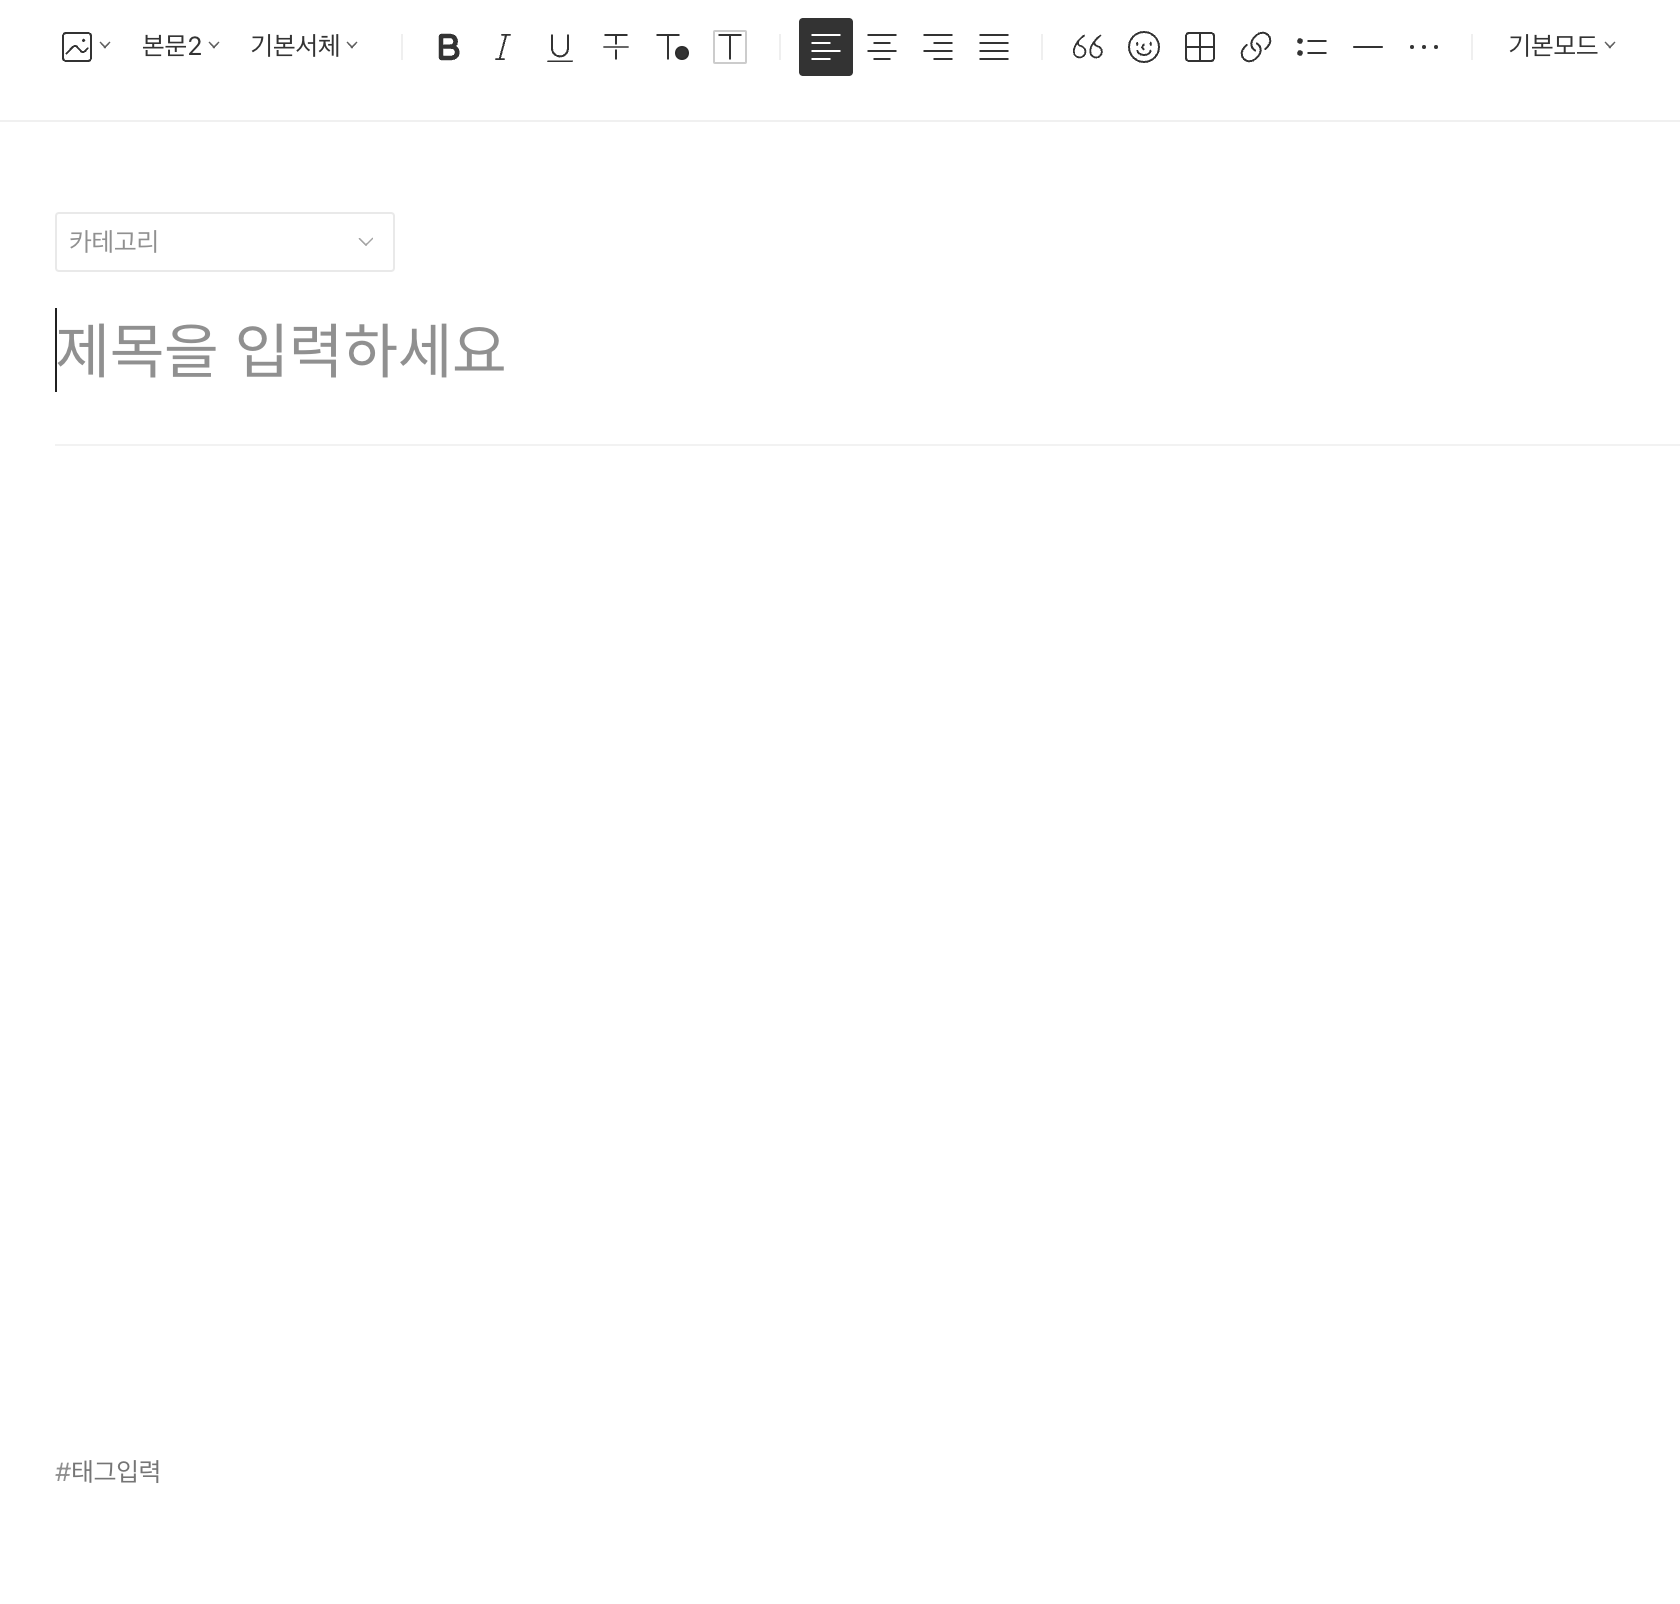The image size is (1680, 1604).
Task: Center align the text
Action: click(x=882, y=47)
